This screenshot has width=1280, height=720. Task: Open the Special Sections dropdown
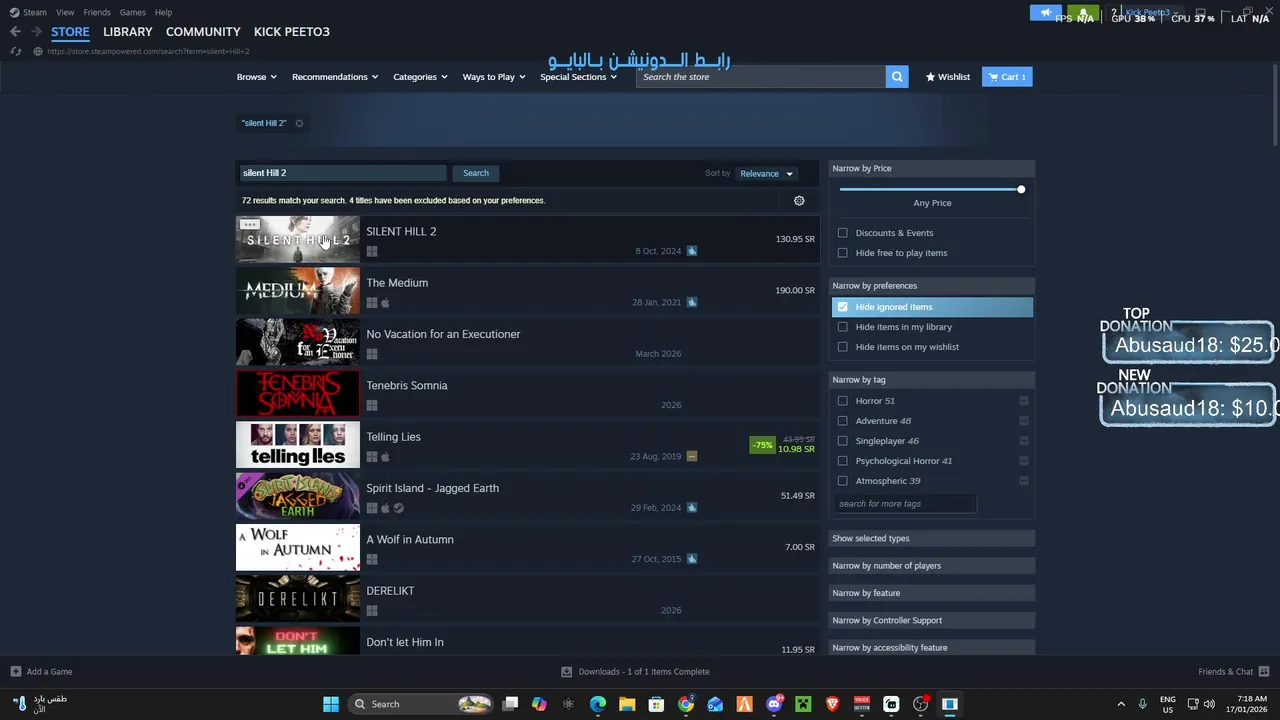point(578,77)
